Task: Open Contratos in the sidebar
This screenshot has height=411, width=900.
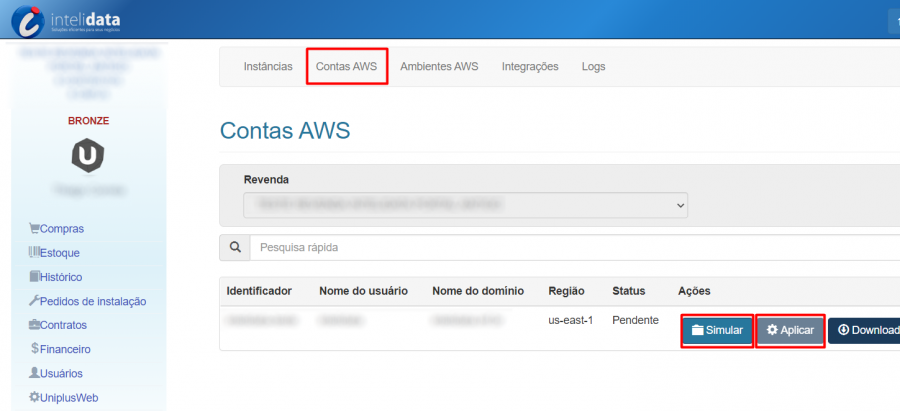Action: [x=62, y=325]
